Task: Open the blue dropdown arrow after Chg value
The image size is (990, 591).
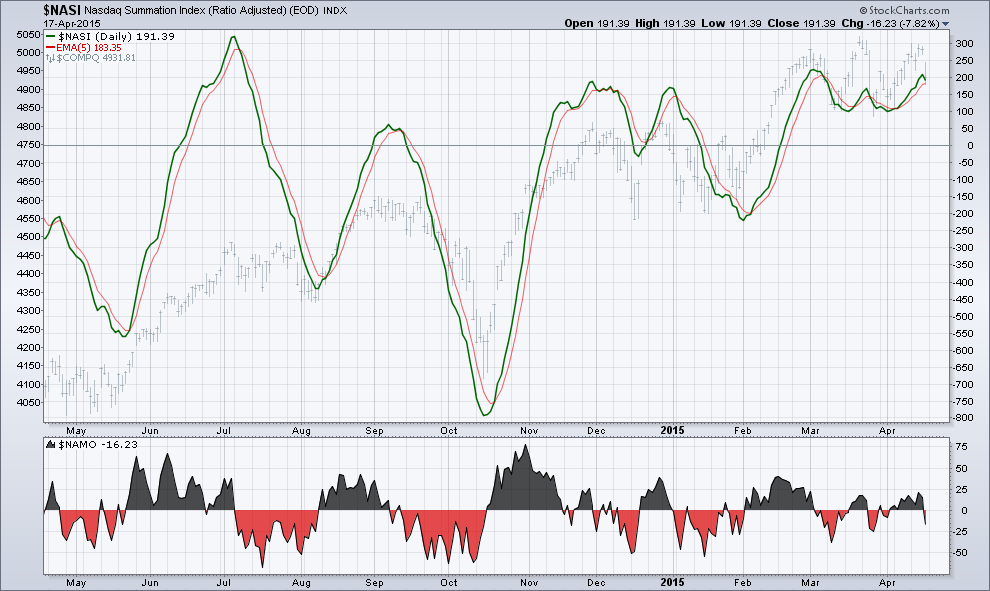Action: pos(945,24)
